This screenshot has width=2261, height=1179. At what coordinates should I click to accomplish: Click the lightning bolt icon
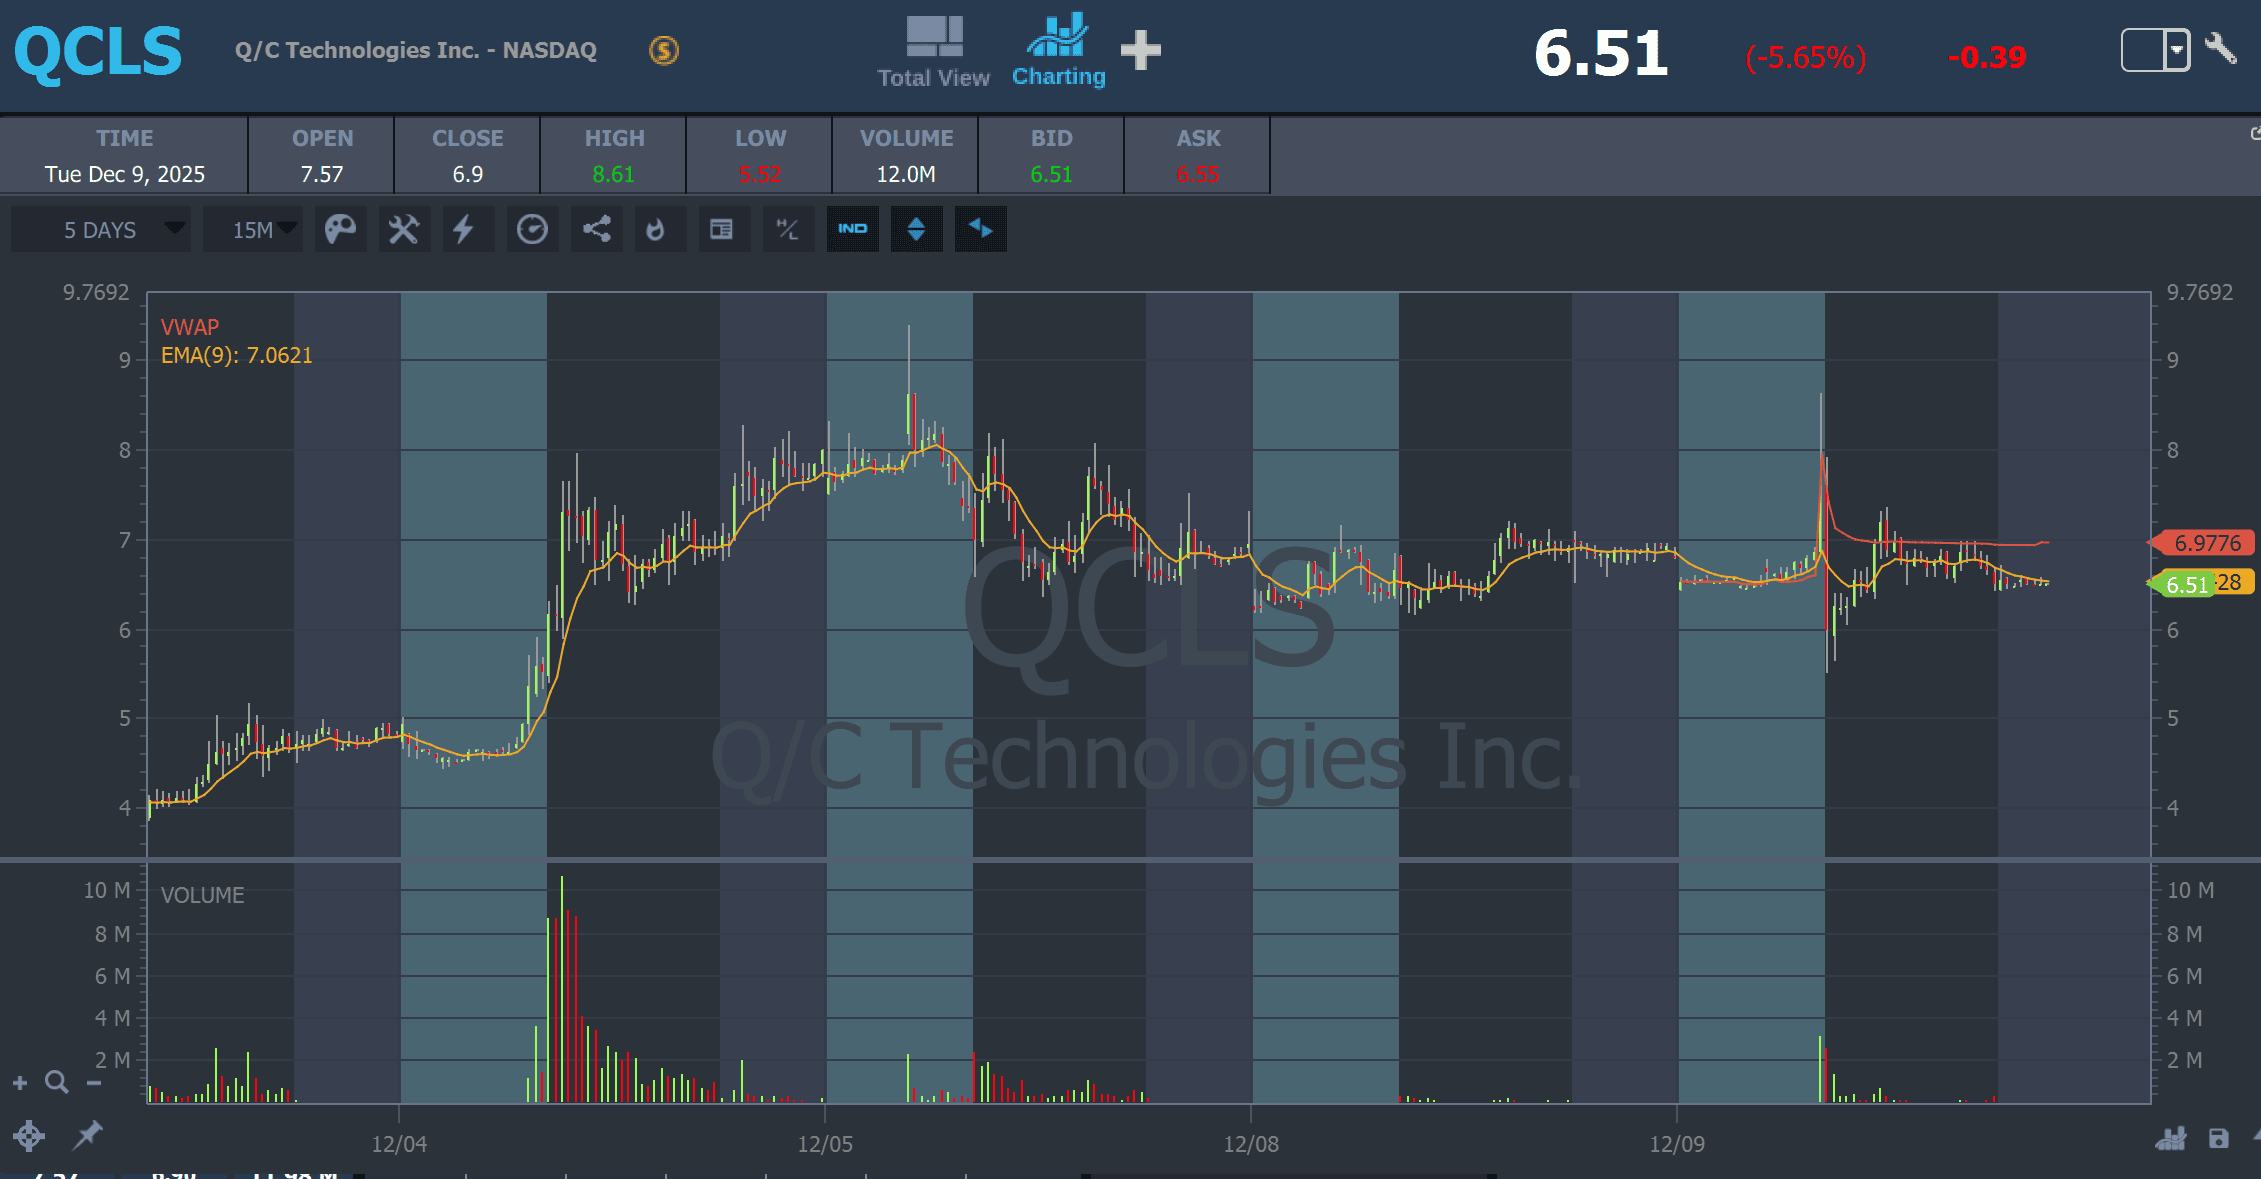[463, 230]
